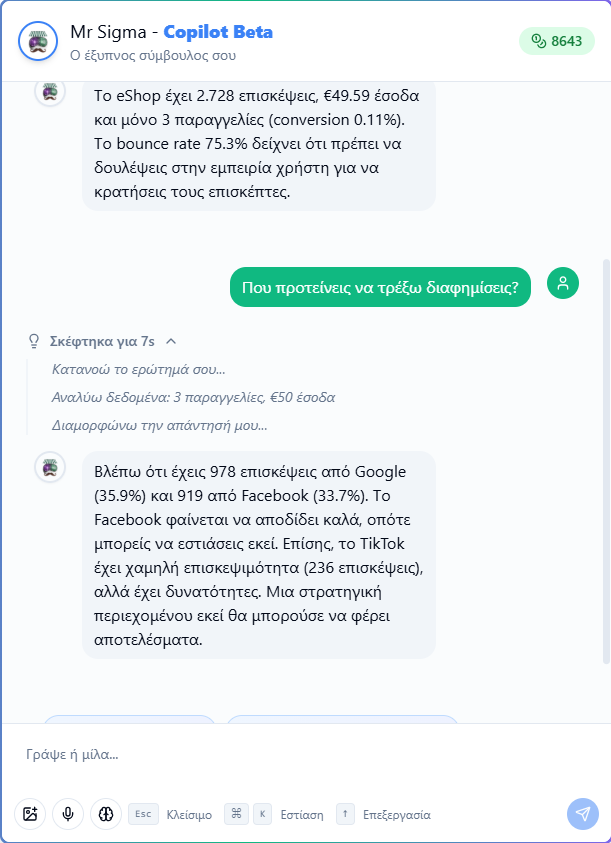The image size is (611, 843).
Task: Click the Κλείσιμο label
Action: [189, 815]
